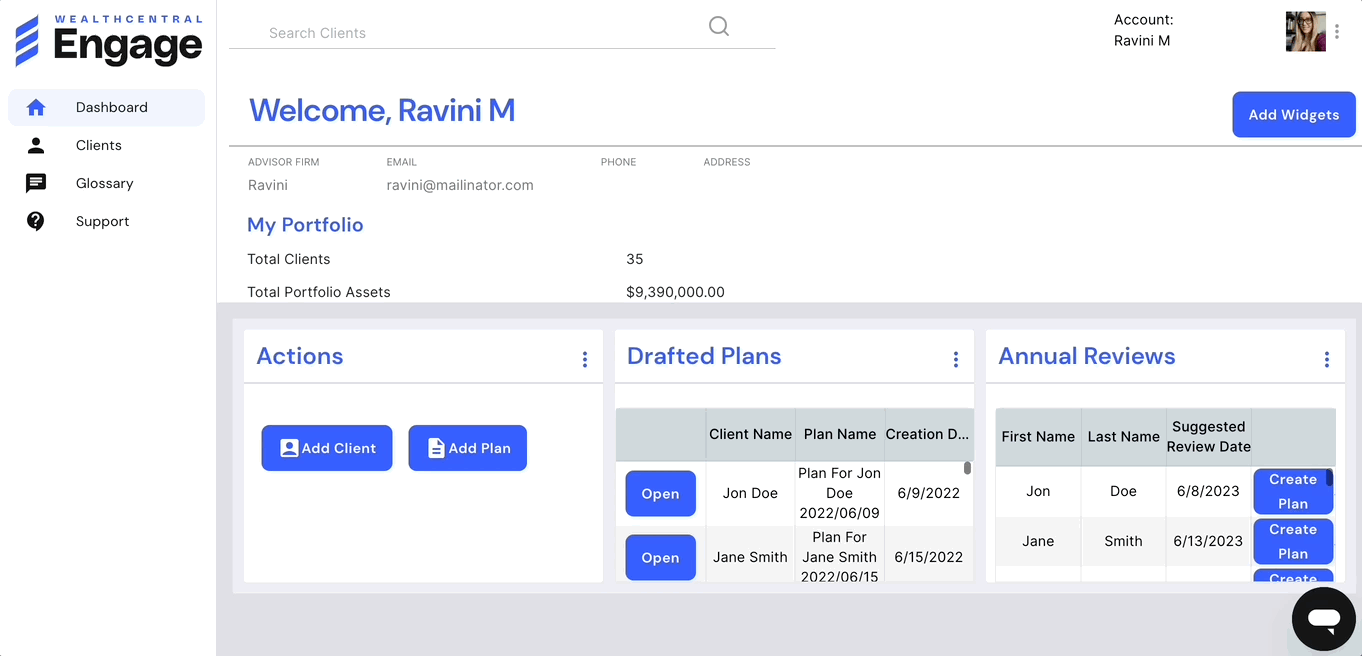Image resolution: width=1362 pixels, height=656 pixels.
Task: Select the 6/13/2023 review date cell
Action: [1208, 541]
